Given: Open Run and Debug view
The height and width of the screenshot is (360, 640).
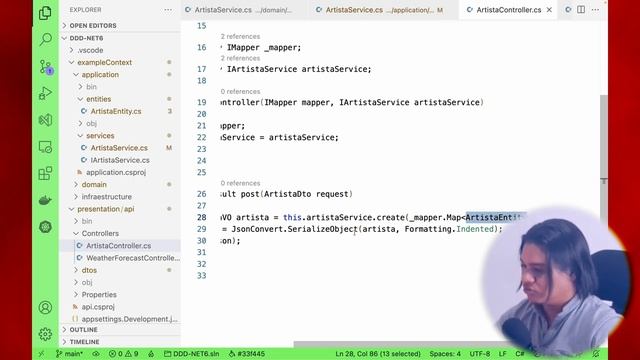Looking at the screenshot, I should (45, 93).
